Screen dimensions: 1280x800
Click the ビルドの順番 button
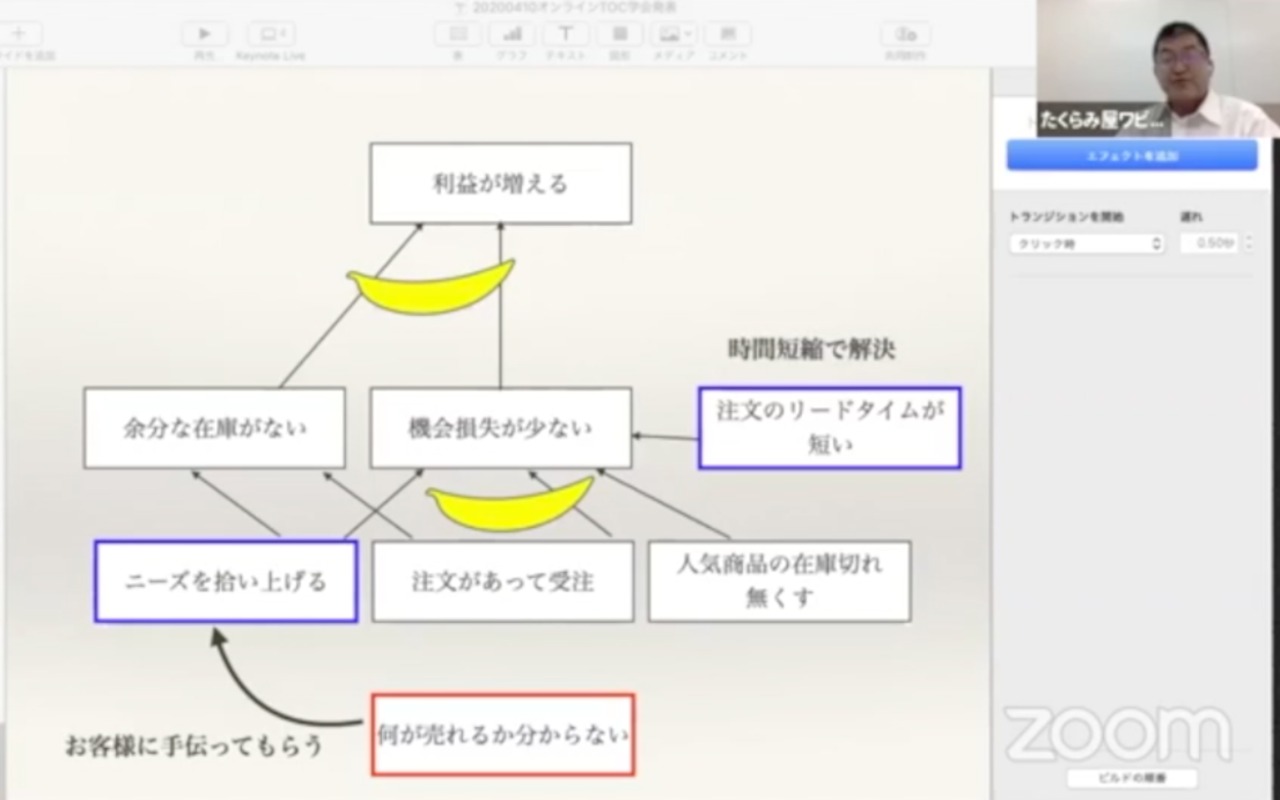point(1131,778)
